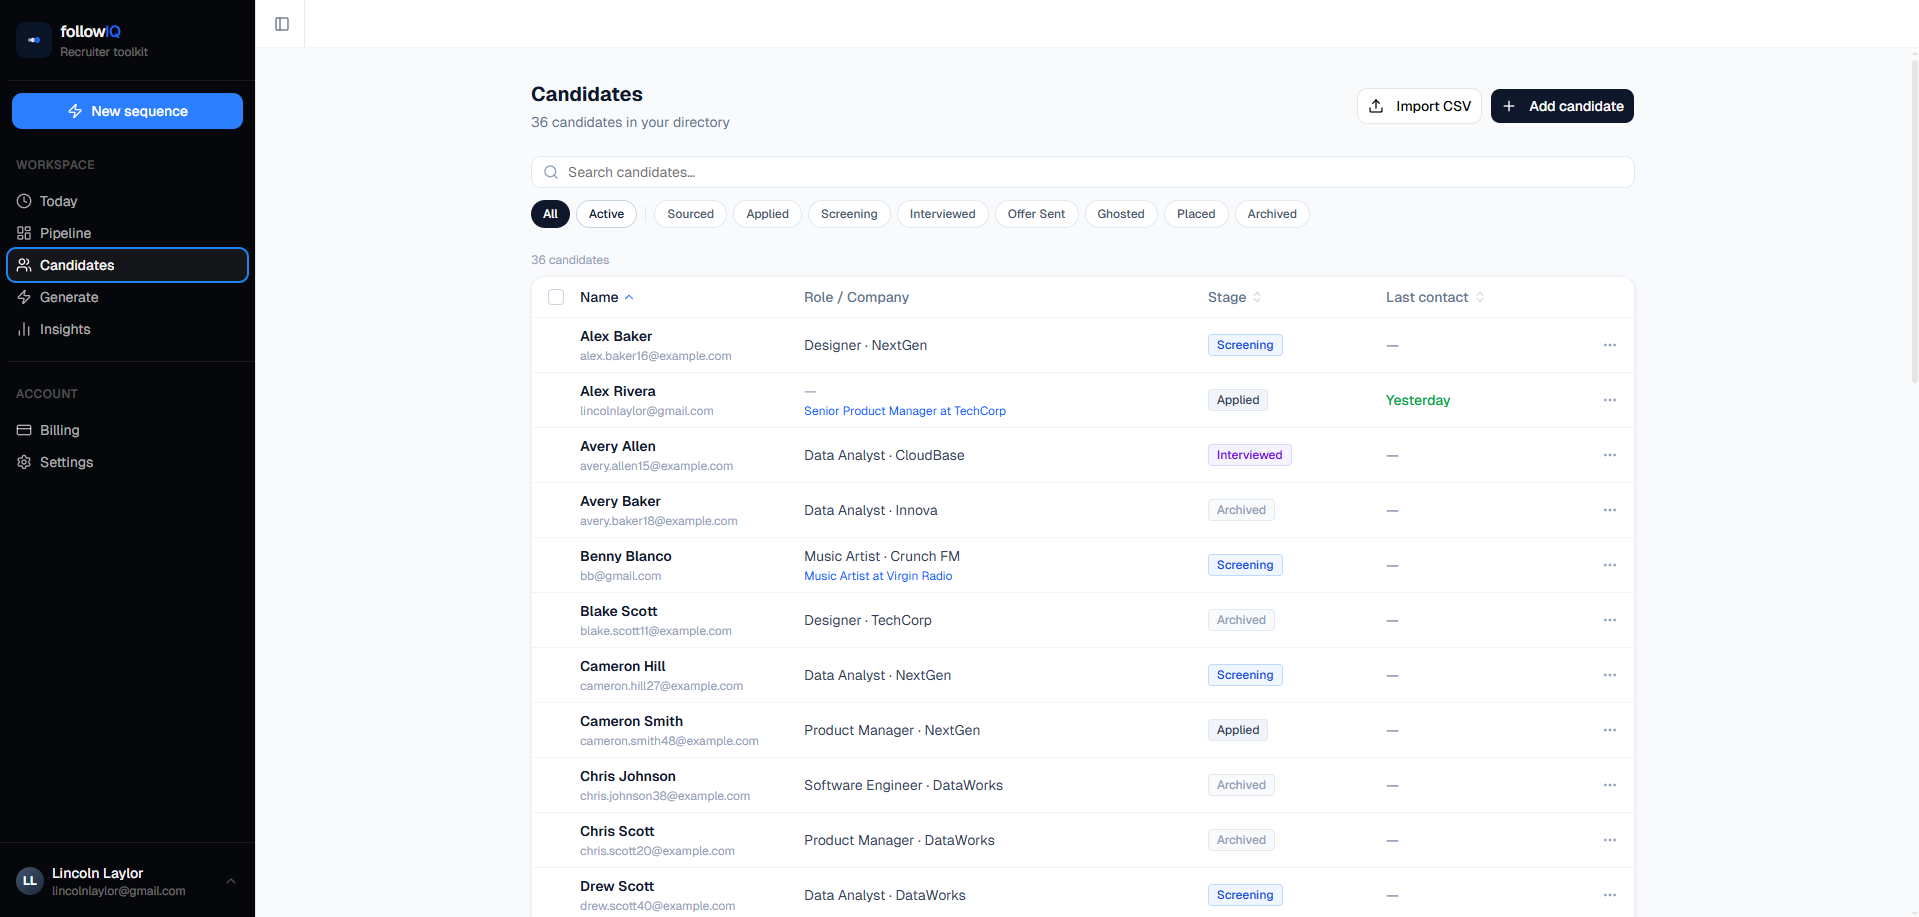Filter by Ghosted stage
The image size is (1919, 917).
pyautogui.click(x=1121, y=214)
